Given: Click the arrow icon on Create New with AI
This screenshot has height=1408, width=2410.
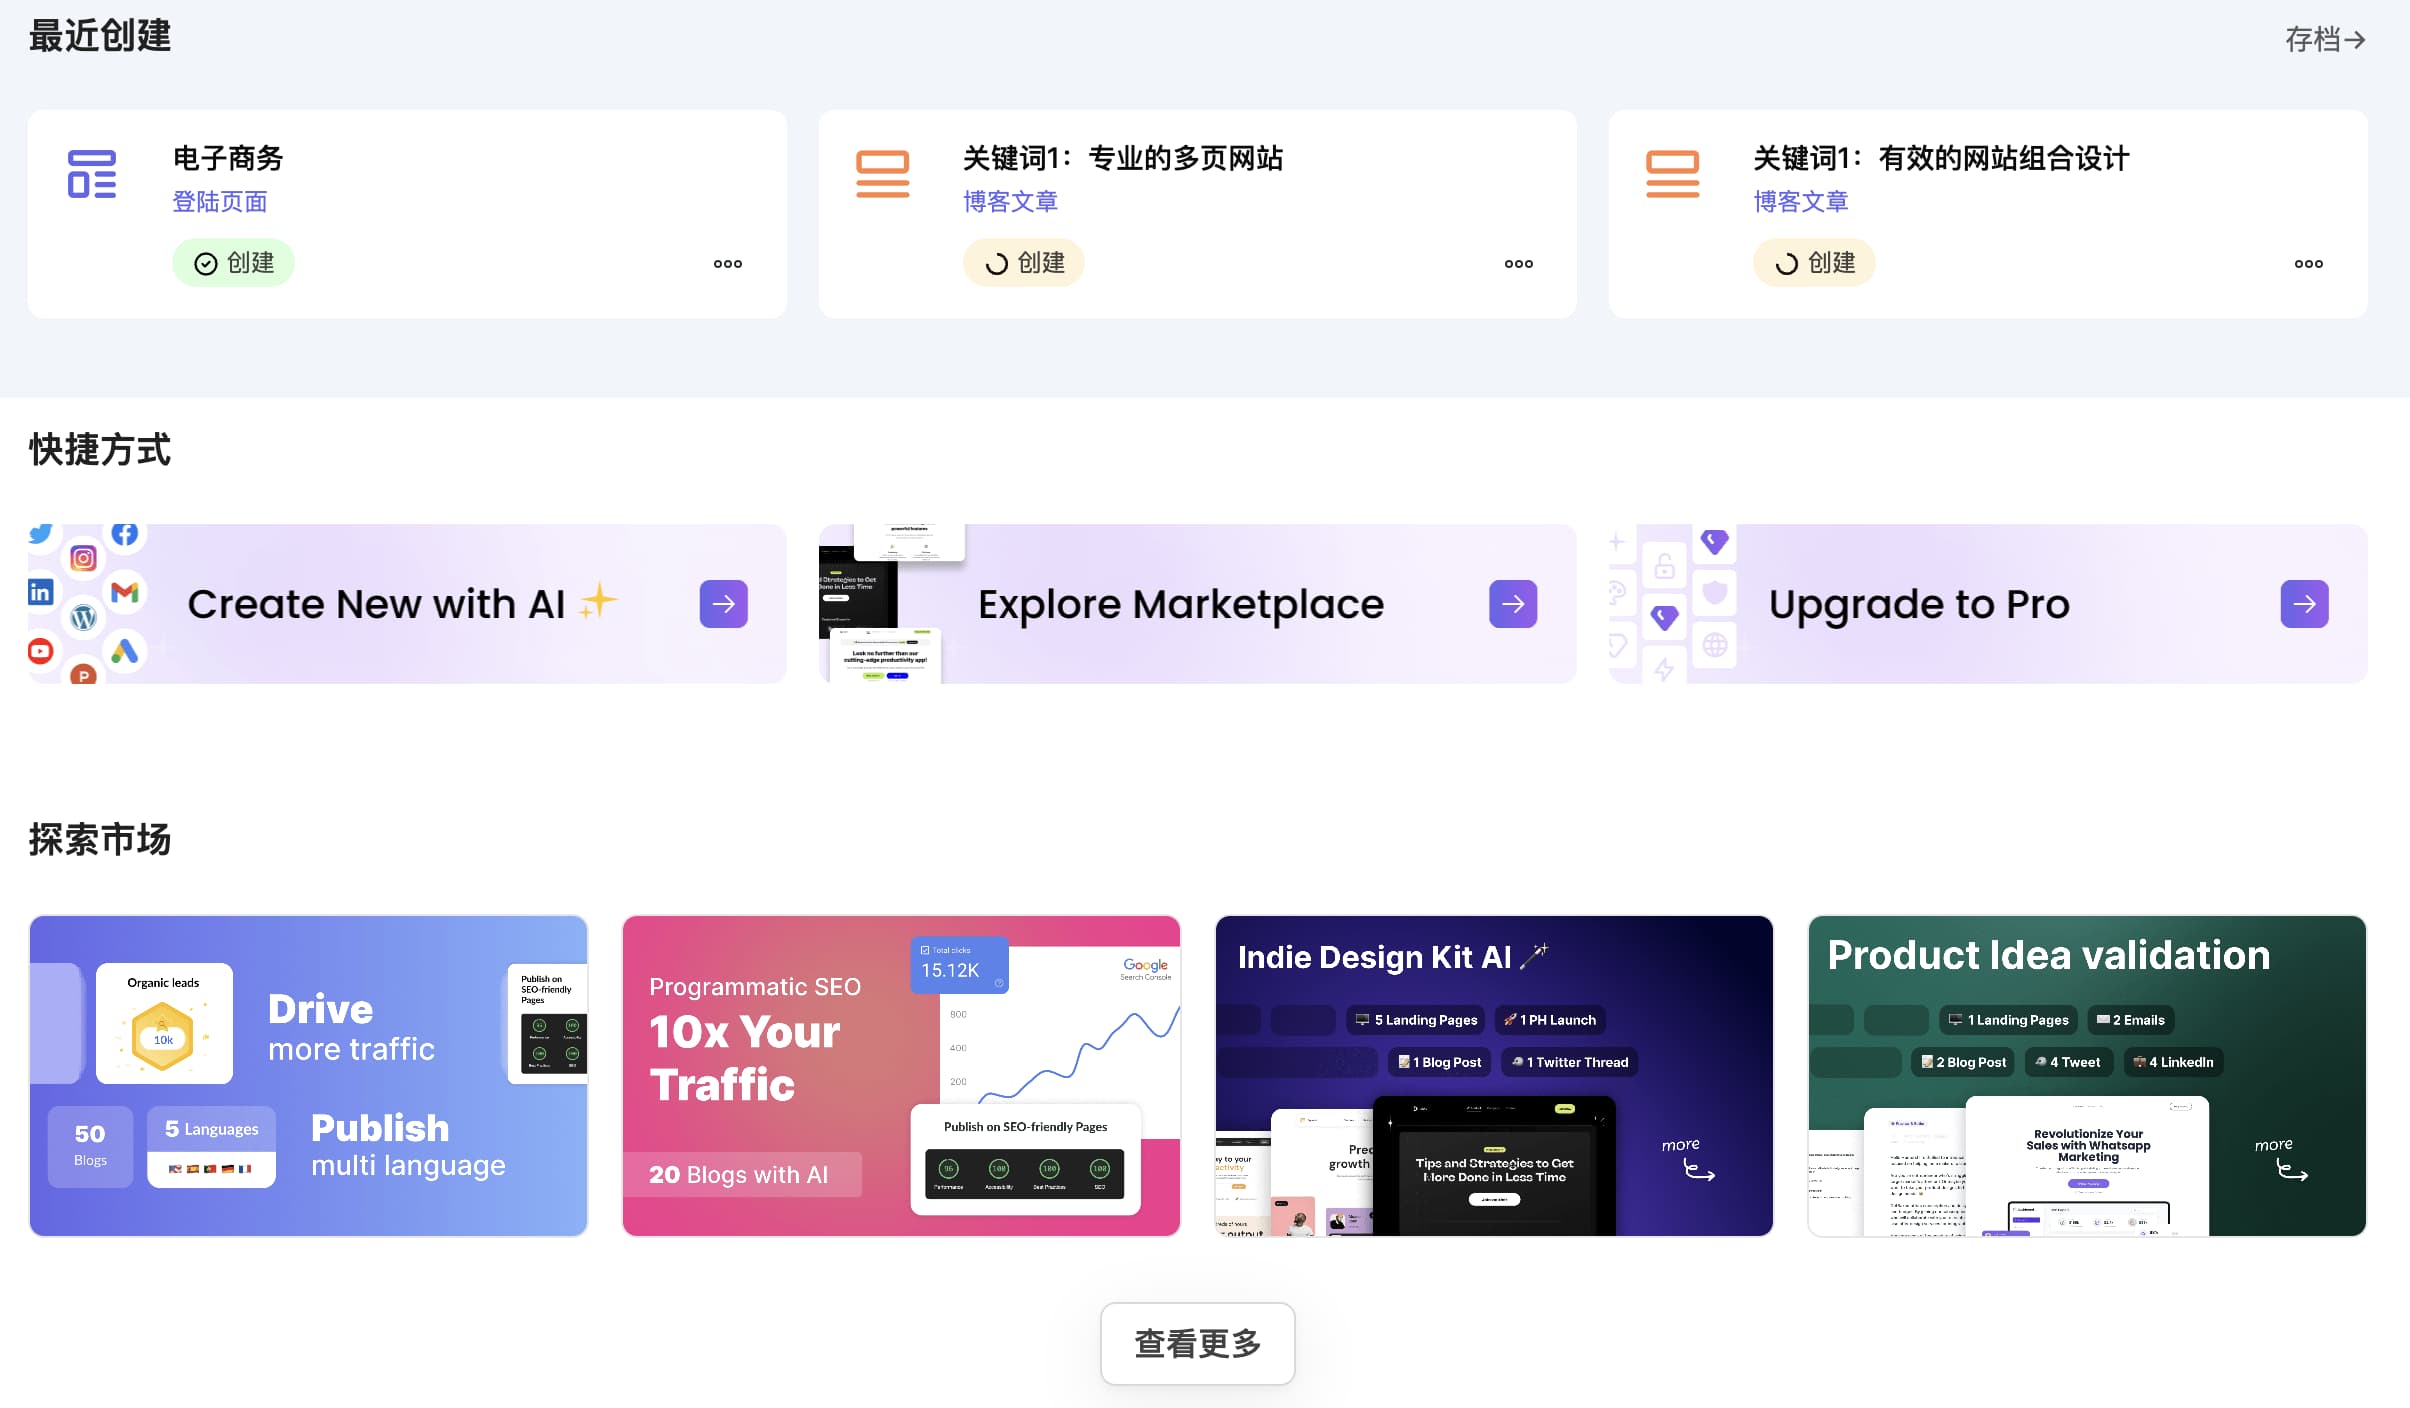Looking at the screenshot, I should tap(723, 604).
